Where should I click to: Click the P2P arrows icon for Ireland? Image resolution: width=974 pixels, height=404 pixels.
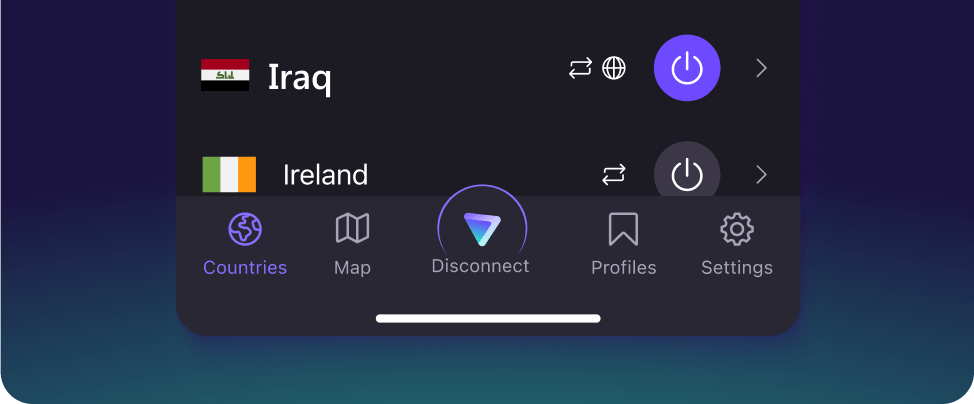click(614, 175)
